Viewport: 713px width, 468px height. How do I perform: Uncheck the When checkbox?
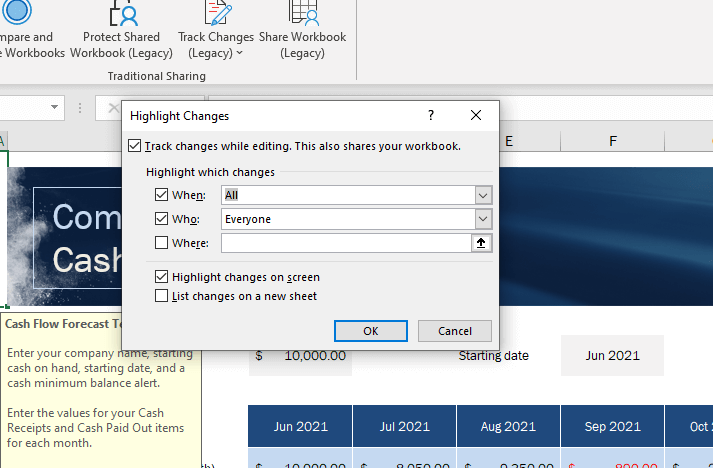(161, 195)
